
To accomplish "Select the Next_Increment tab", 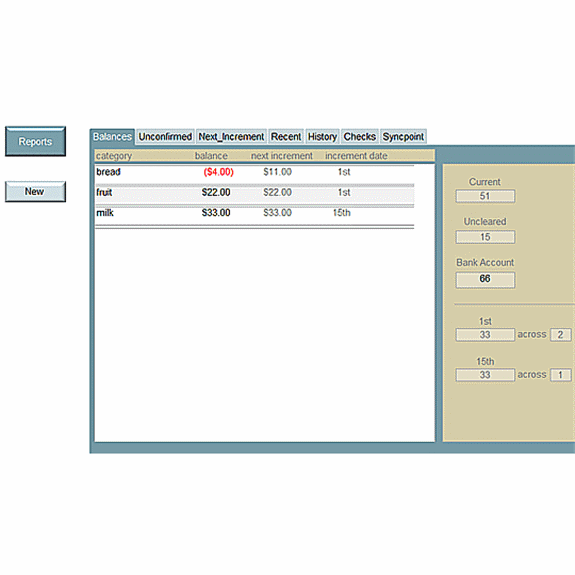I will coord(231,137).
